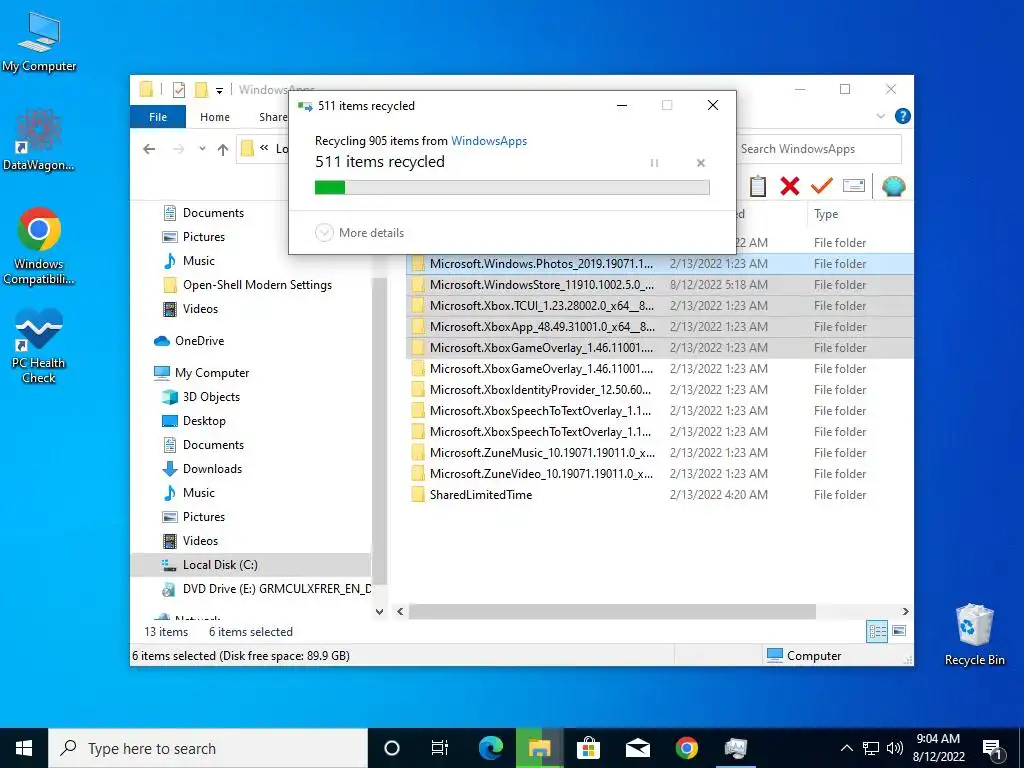The width and height of the screenshot is (1024, 768).
Task: Click the Search WindowsApps field
Action: [819, 149]
